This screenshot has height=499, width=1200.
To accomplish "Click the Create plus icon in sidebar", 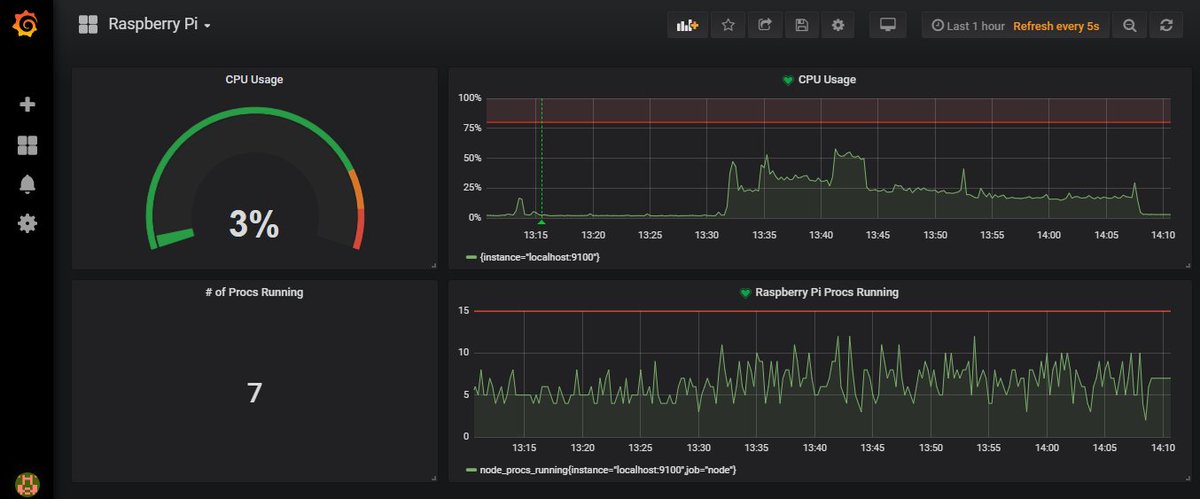I will [27, 104].
